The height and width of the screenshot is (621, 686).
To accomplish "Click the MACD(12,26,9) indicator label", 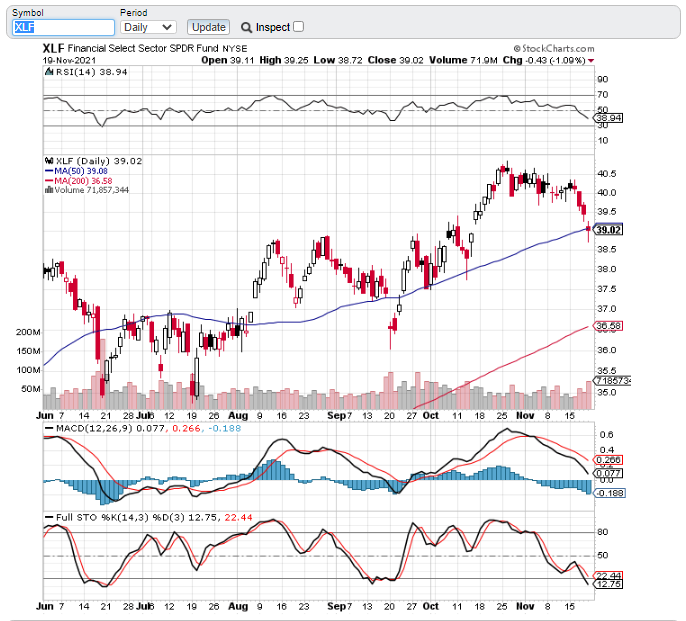I will (x=94, y=428).
